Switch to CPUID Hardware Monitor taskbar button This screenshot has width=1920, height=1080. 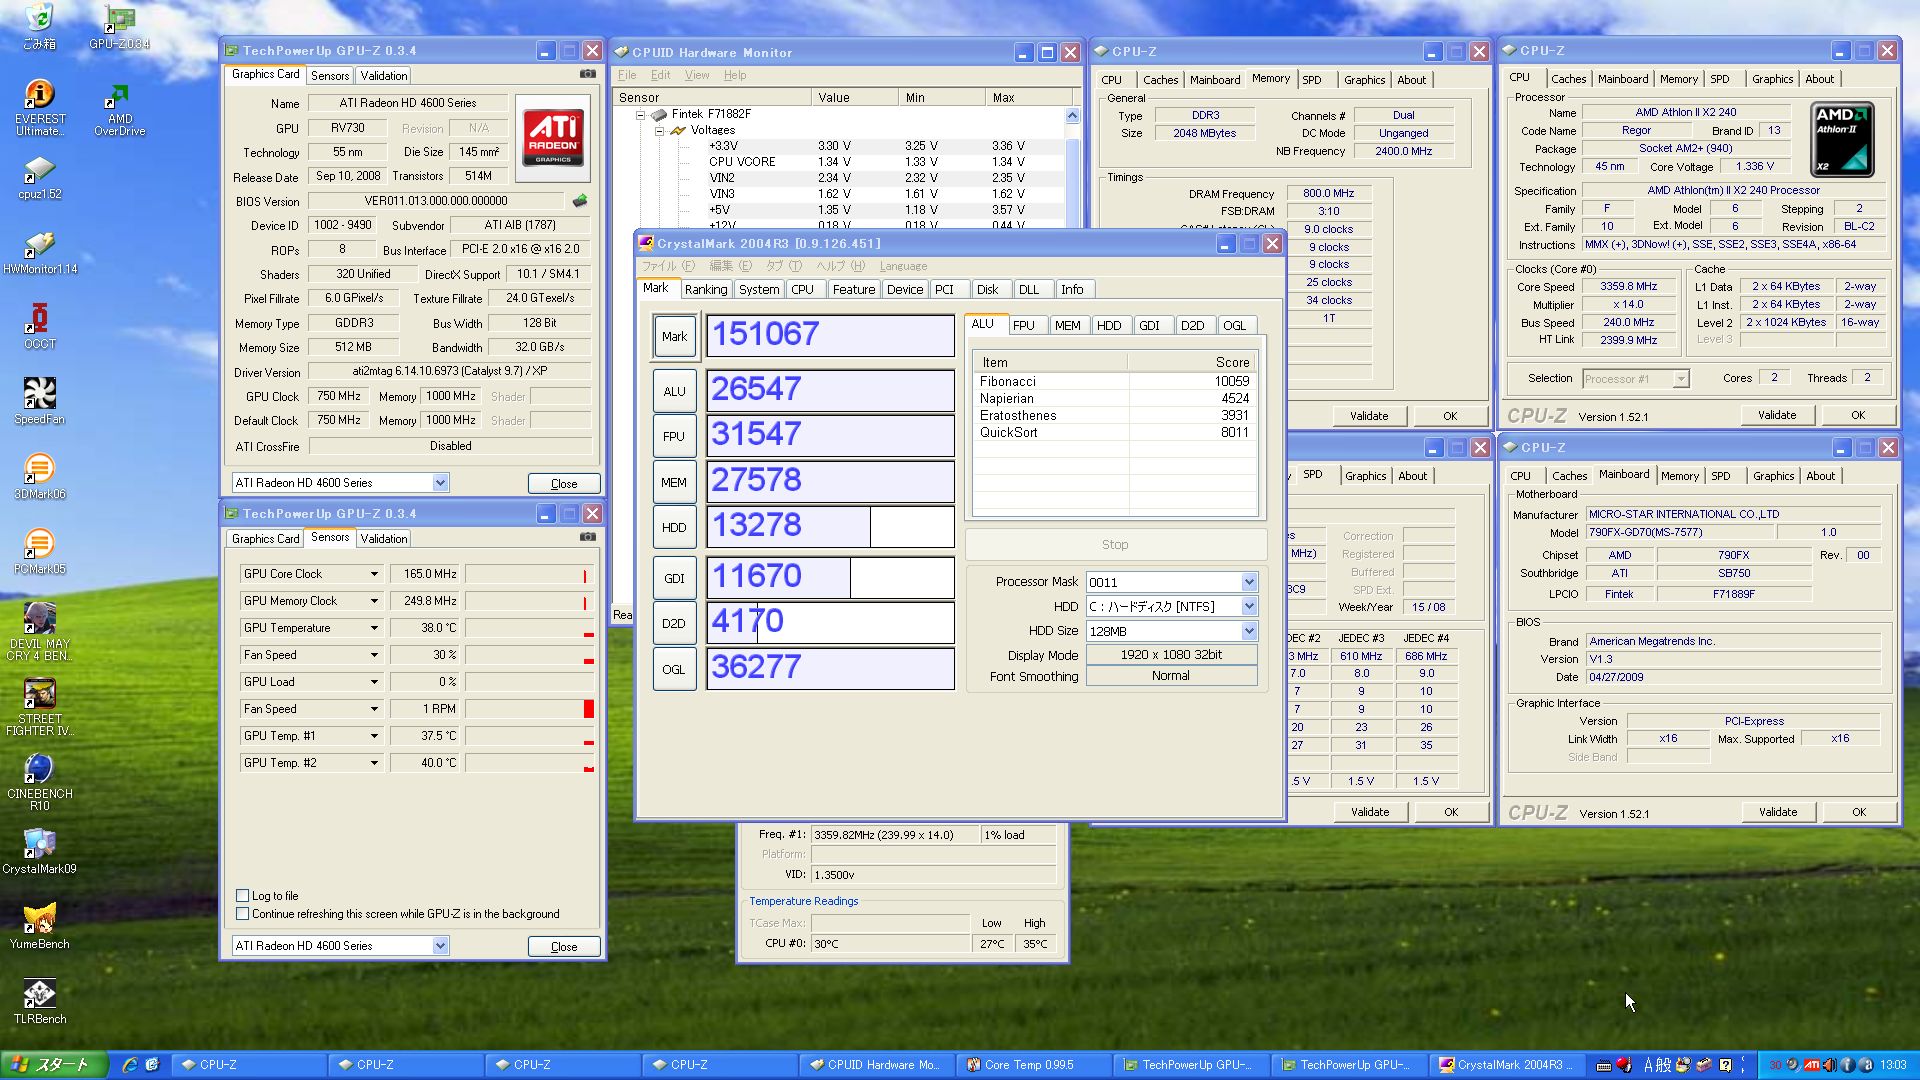pos(878,1065)
